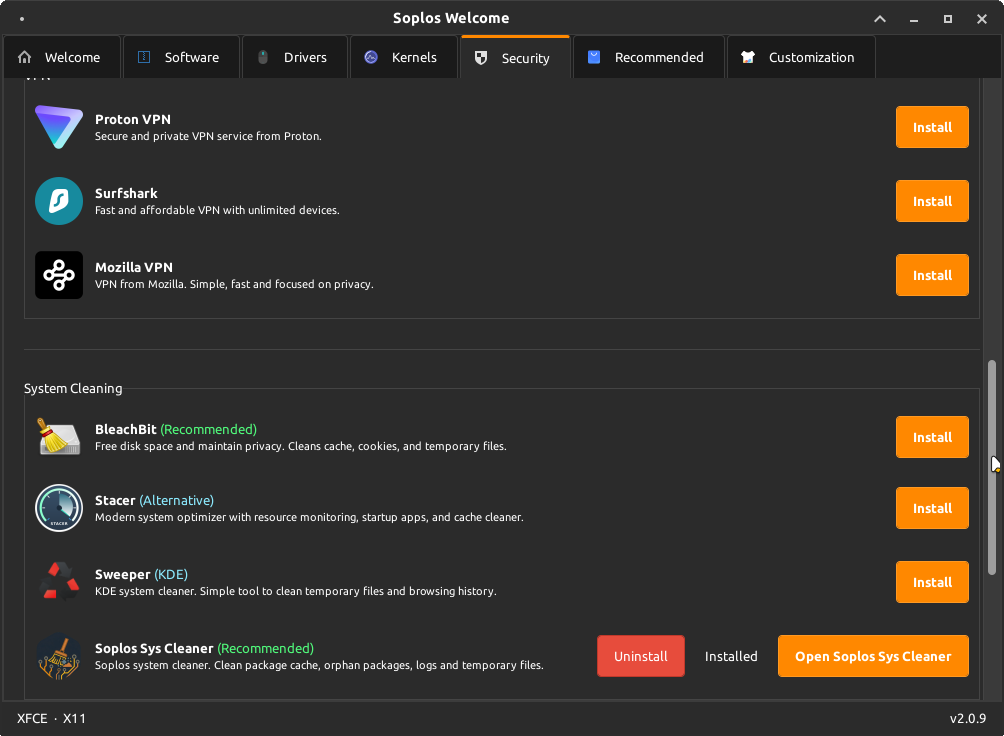Click 'Fast and affordable VPN' description

tap(217, 210)
